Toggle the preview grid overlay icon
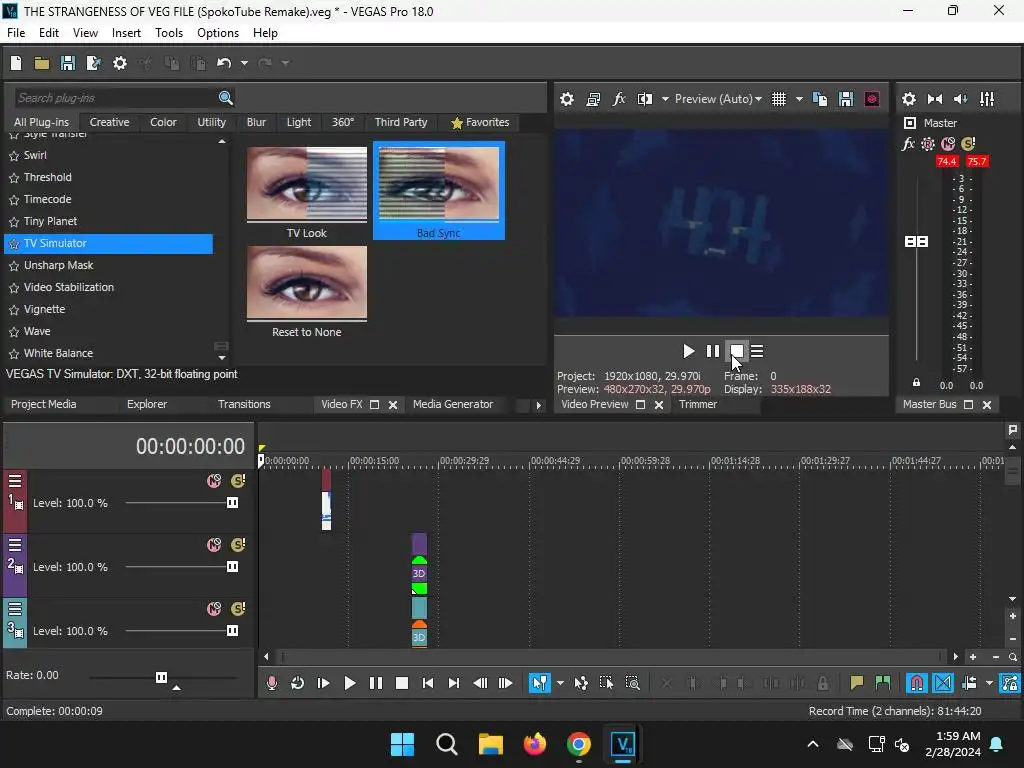 pyautogui.click(x=779, y=99)
